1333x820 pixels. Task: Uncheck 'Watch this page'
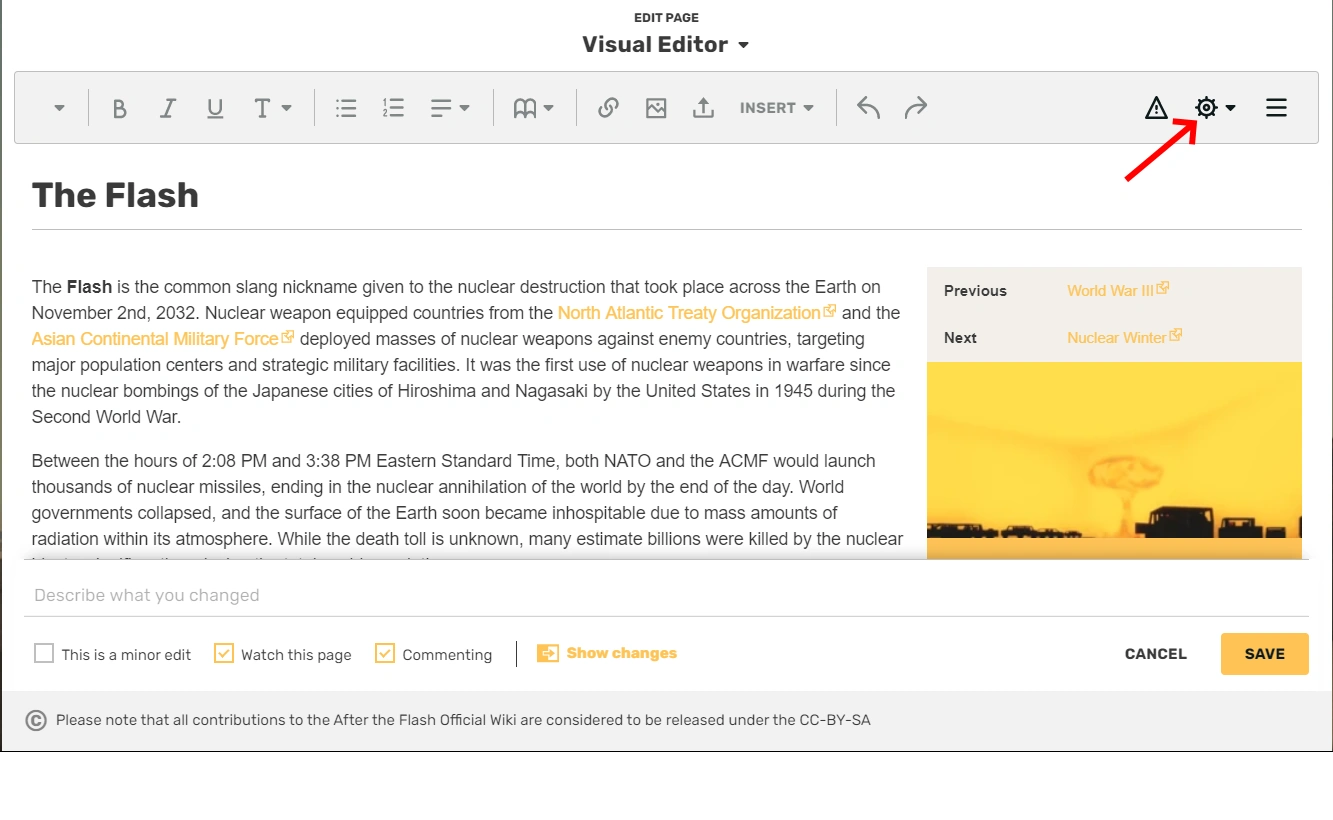(223, 654)
